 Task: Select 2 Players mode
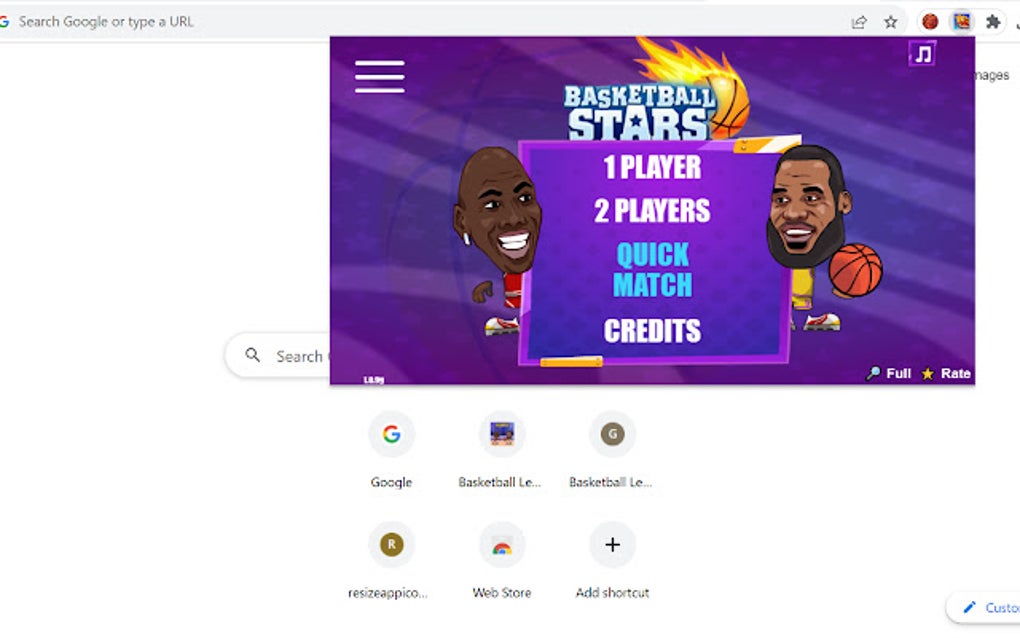point(652,211)
